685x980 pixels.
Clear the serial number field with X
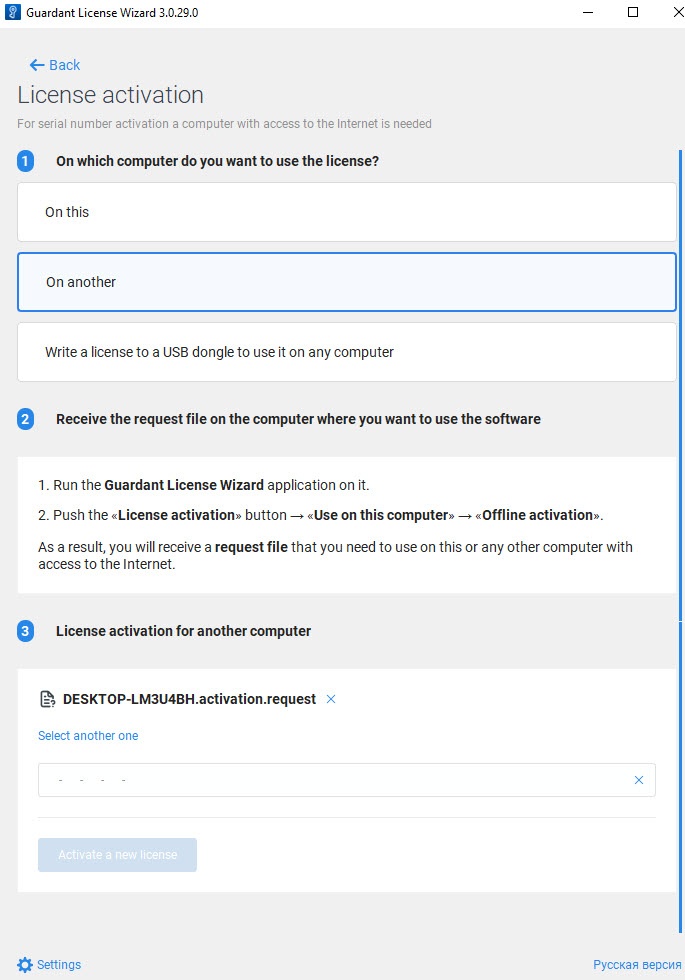coord(639,780)
